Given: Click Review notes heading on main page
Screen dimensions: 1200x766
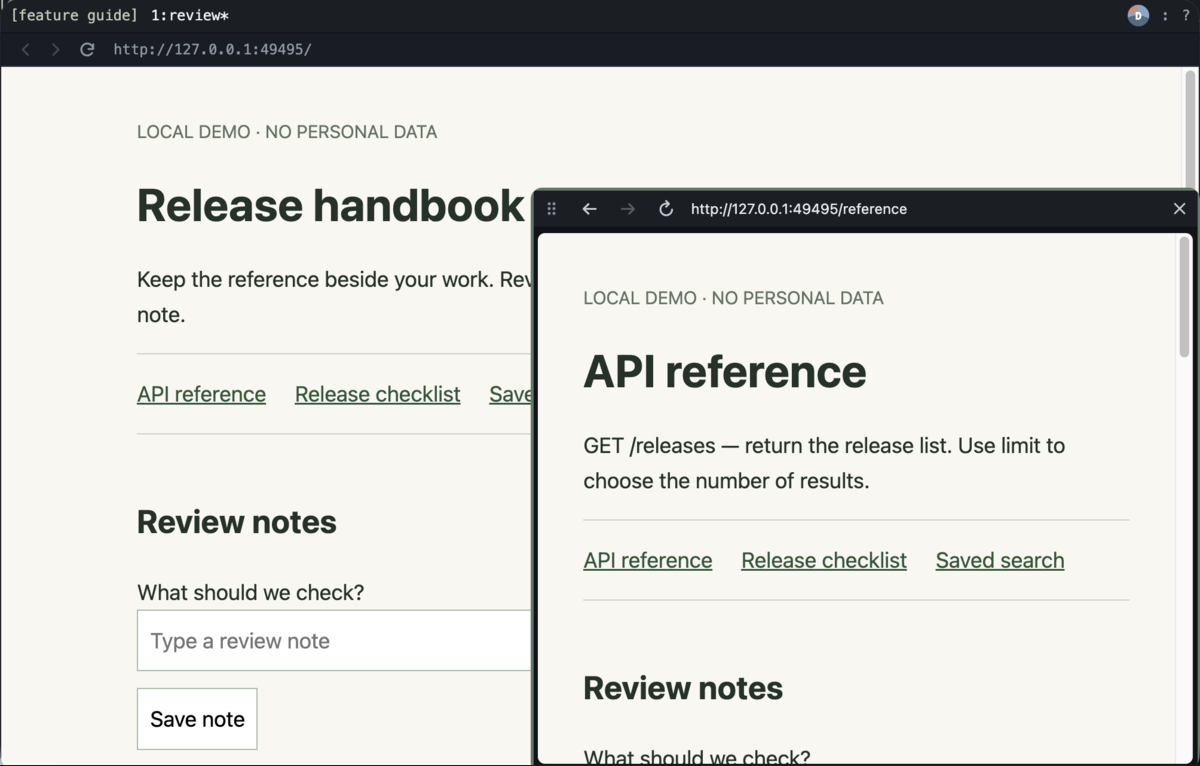Looking at the screenshot, I should (237, 522).
